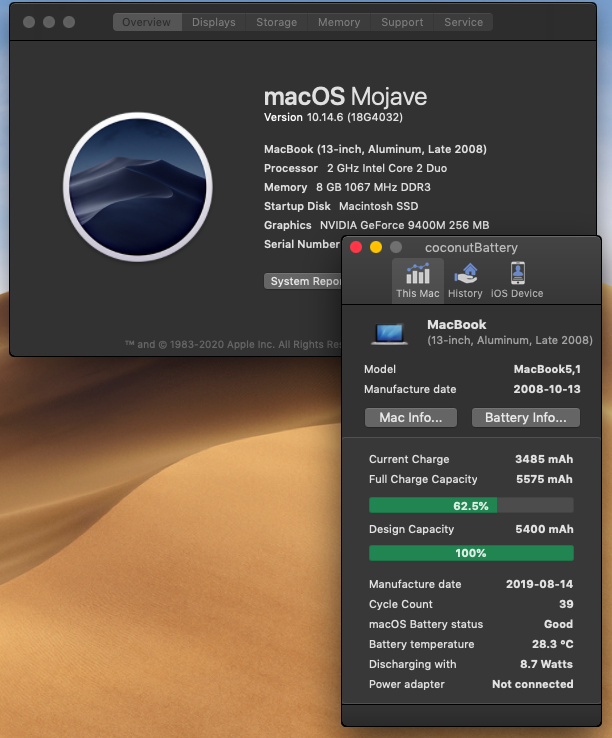
Task: Click the macOS Mojave logo image
Action: [138, 186]
